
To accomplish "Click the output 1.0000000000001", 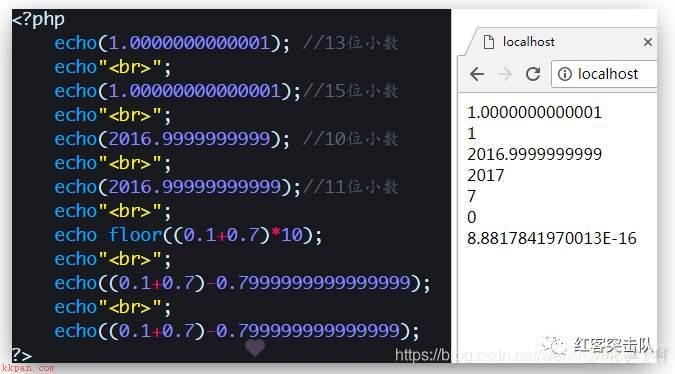I will tap(534, 112).
